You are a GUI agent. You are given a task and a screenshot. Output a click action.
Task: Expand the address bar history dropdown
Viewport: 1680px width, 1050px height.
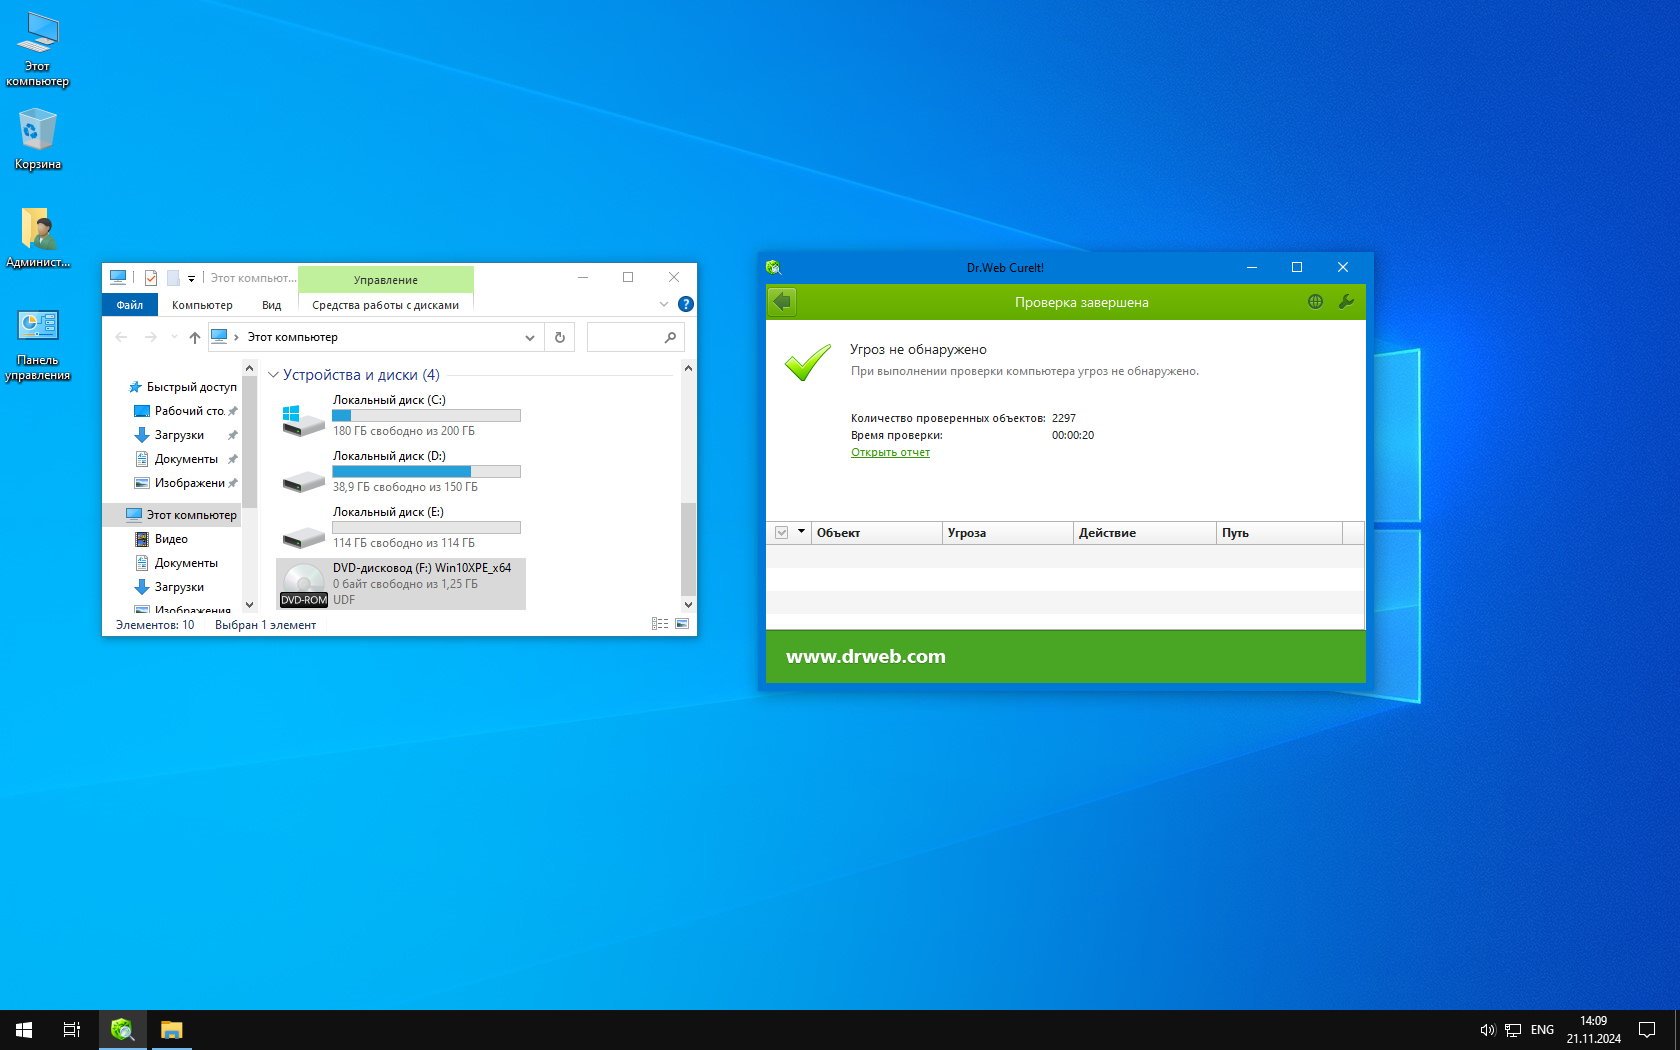(x=530, y=338)
